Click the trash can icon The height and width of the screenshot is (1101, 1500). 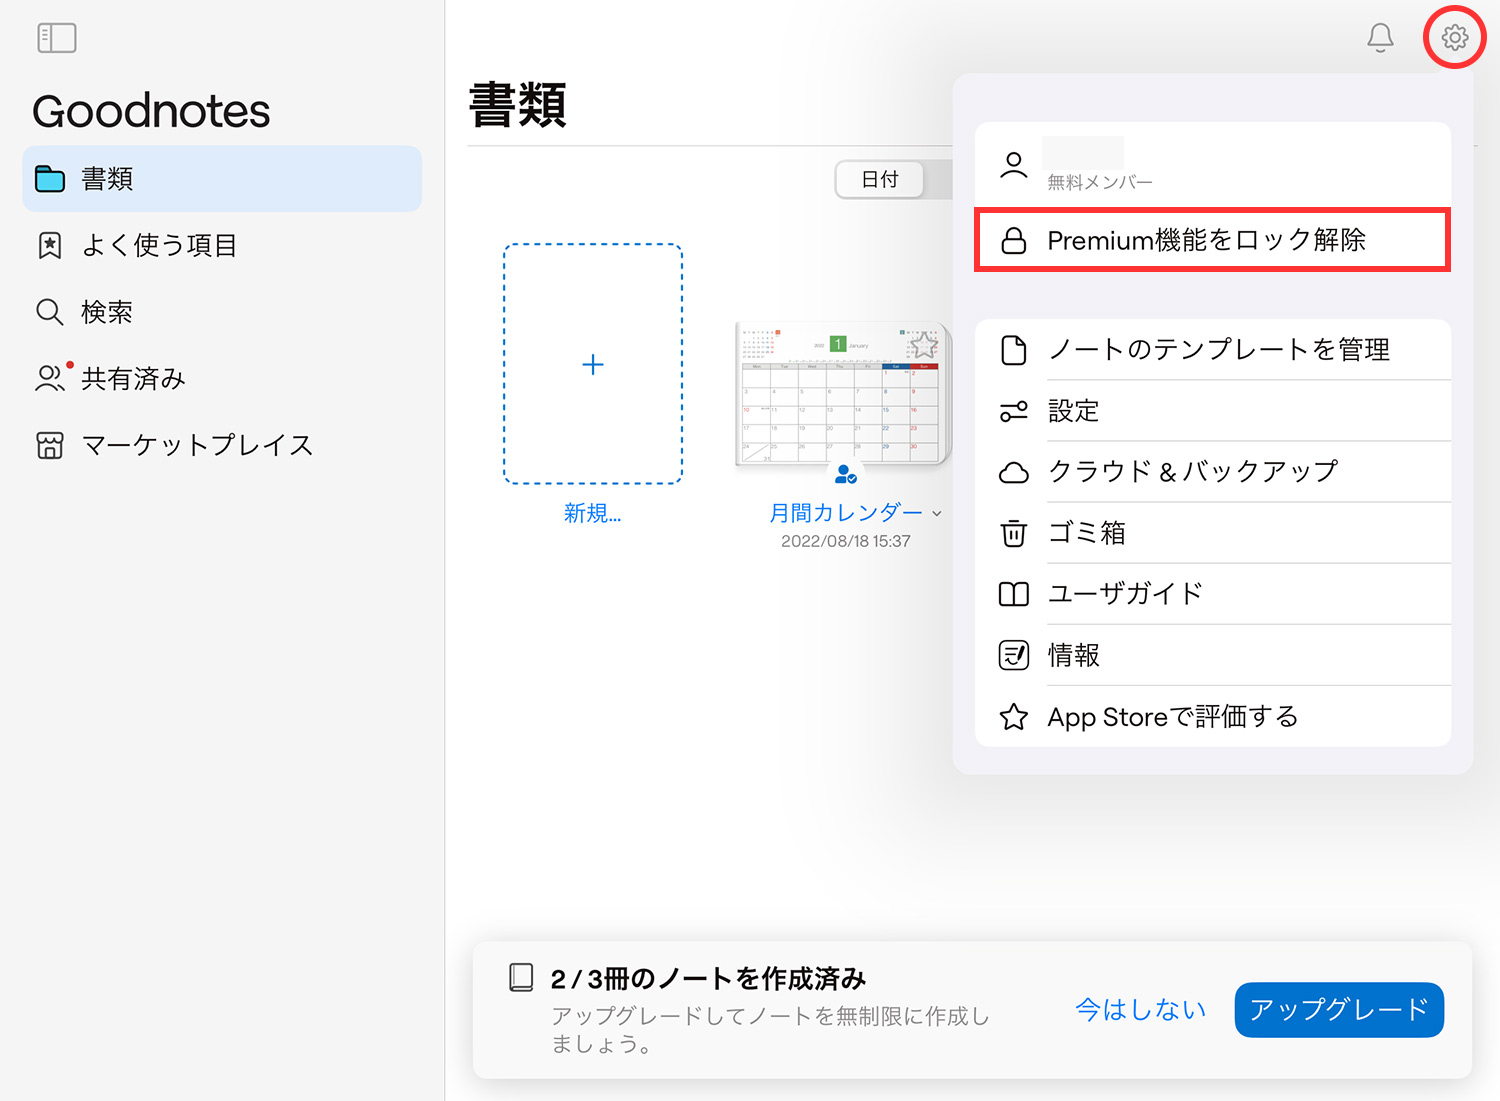point(1014,533)
